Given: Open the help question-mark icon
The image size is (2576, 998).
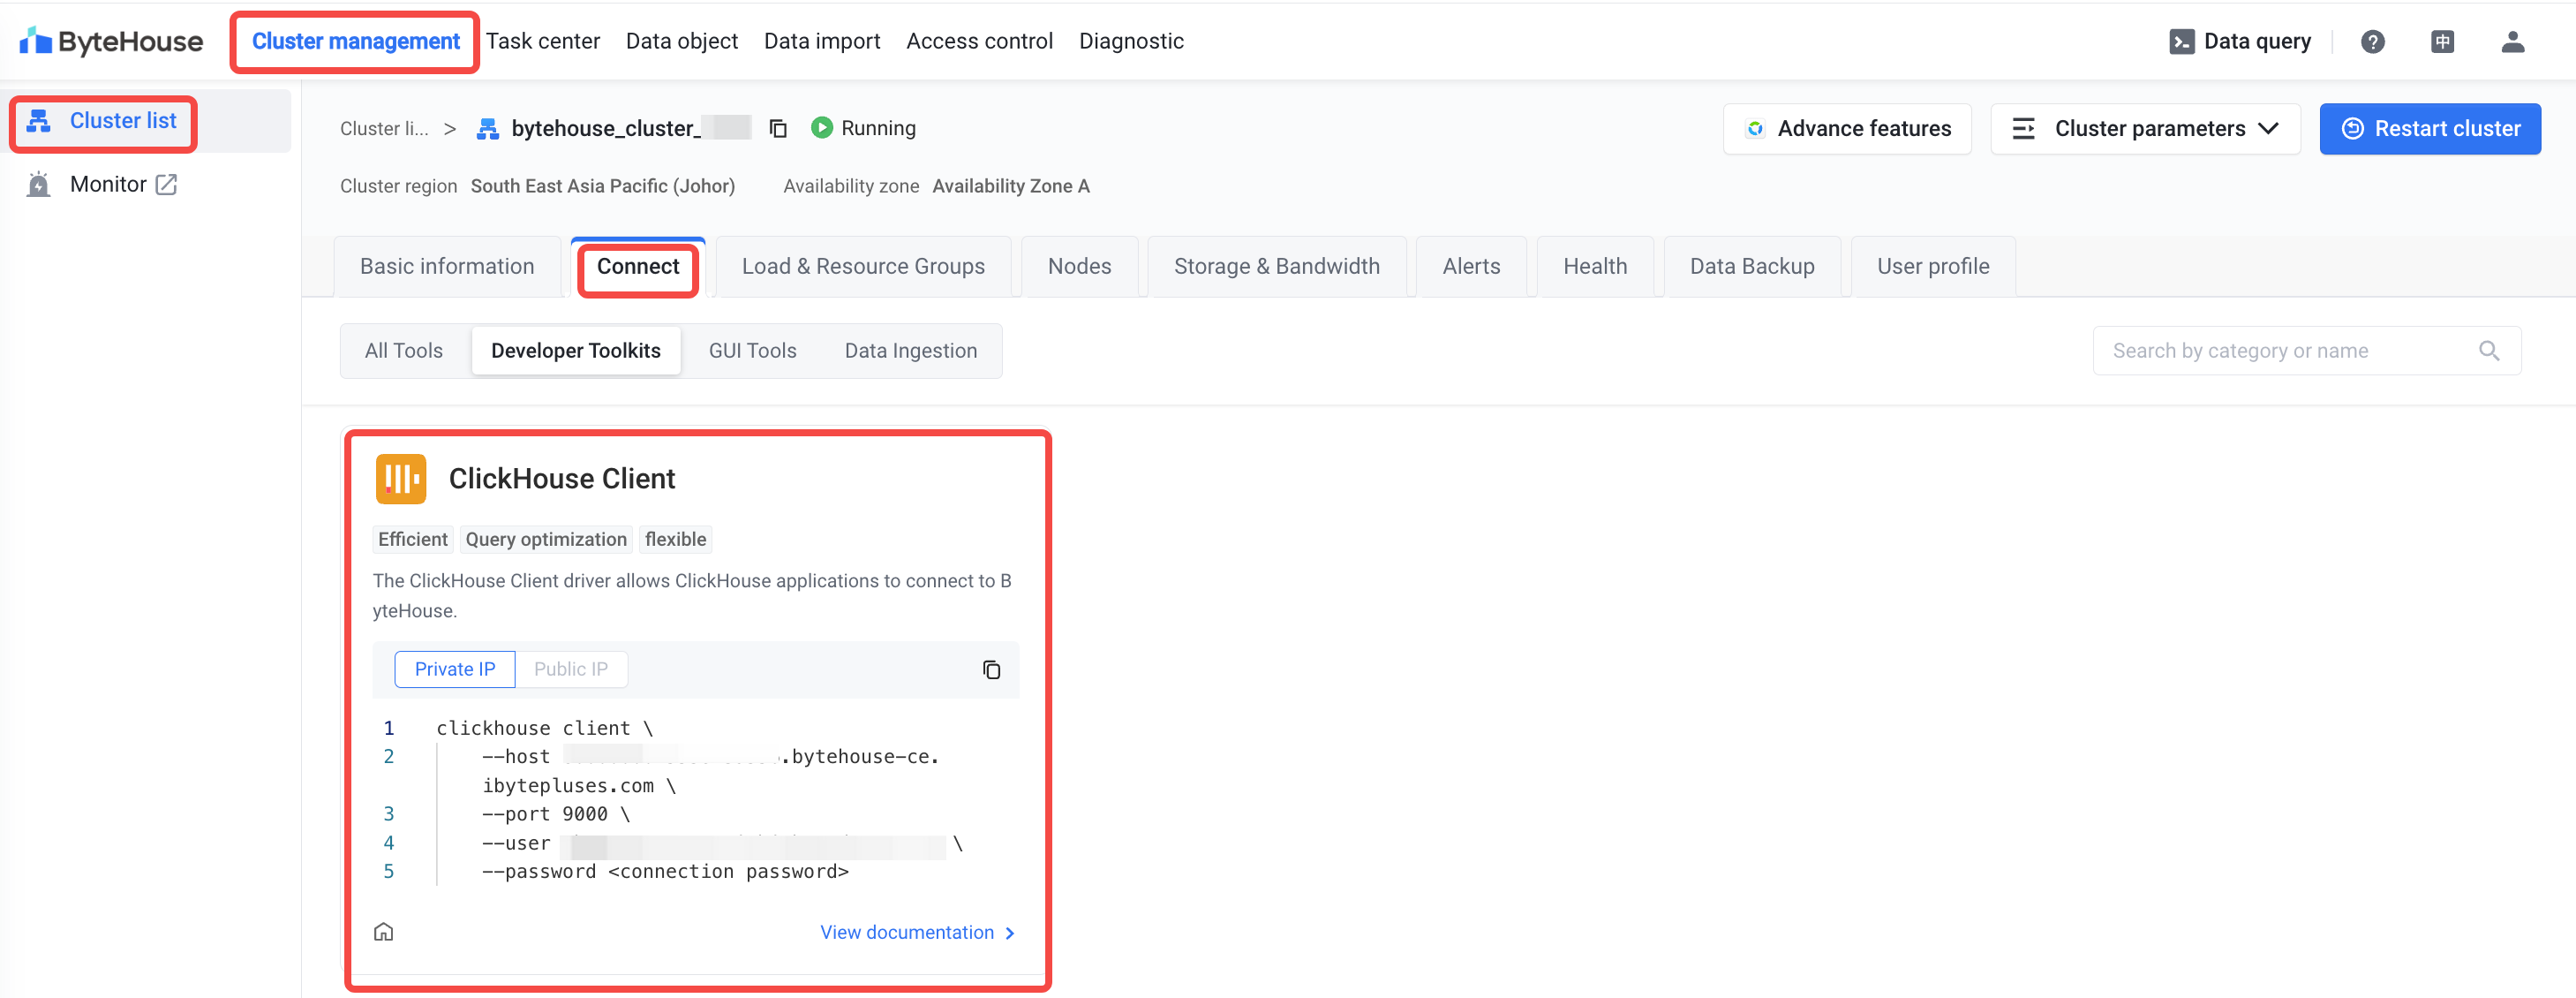Looking at the screenshot, I should 2372,41.
